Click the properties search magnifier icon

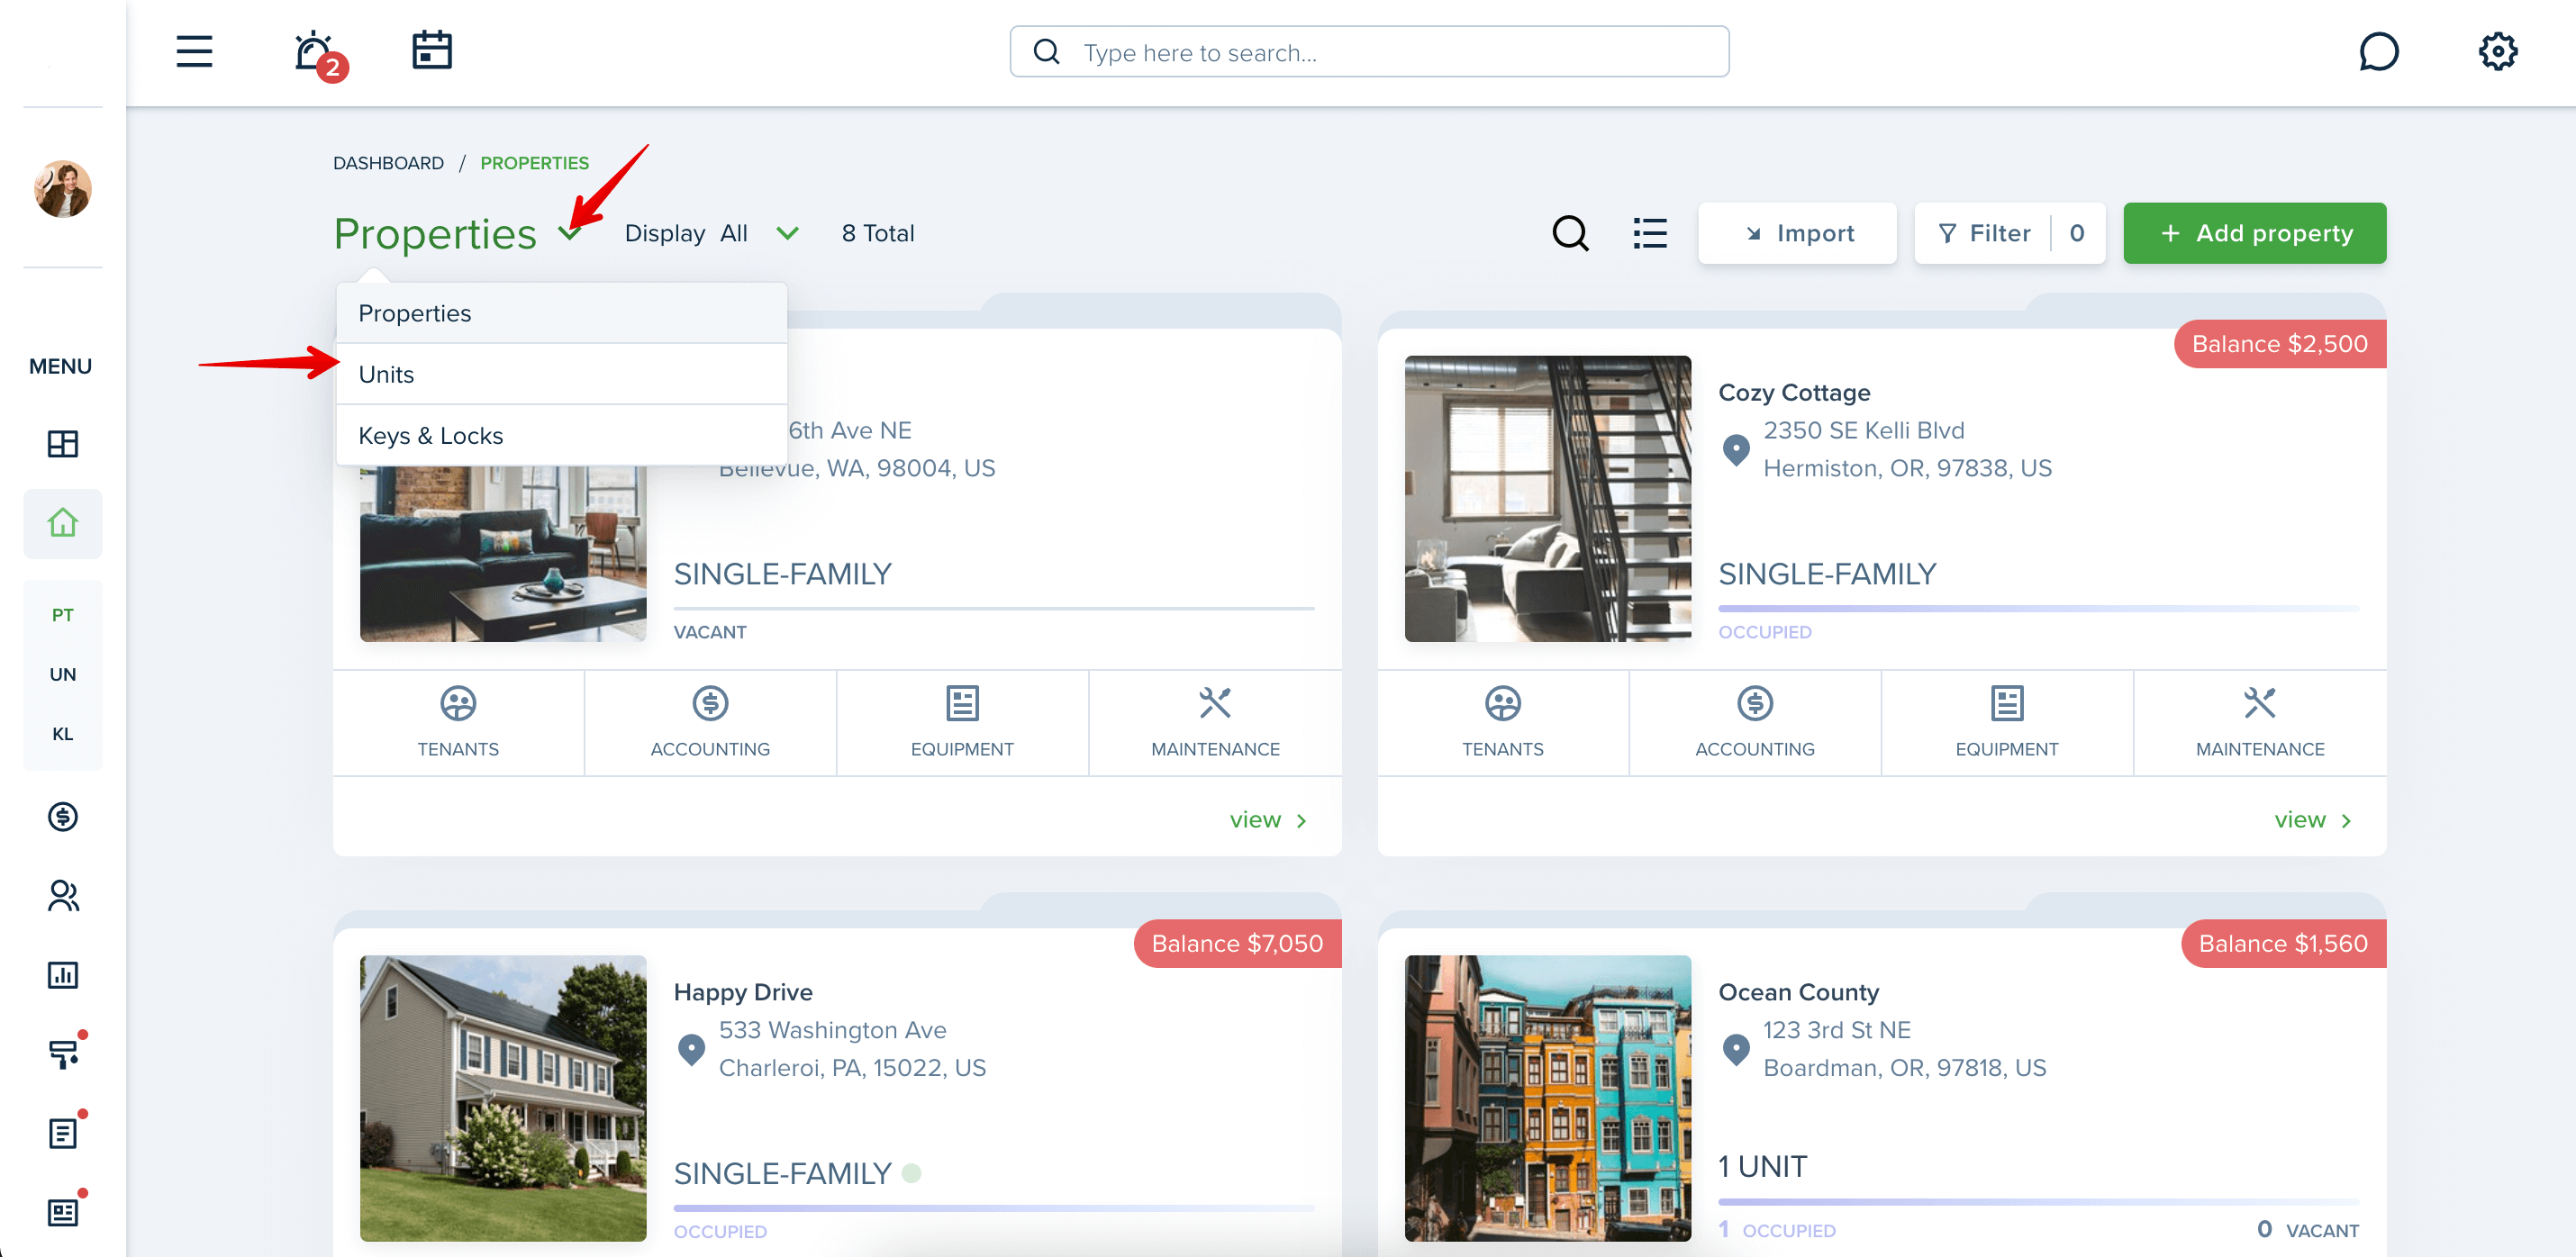point(1570,233)
